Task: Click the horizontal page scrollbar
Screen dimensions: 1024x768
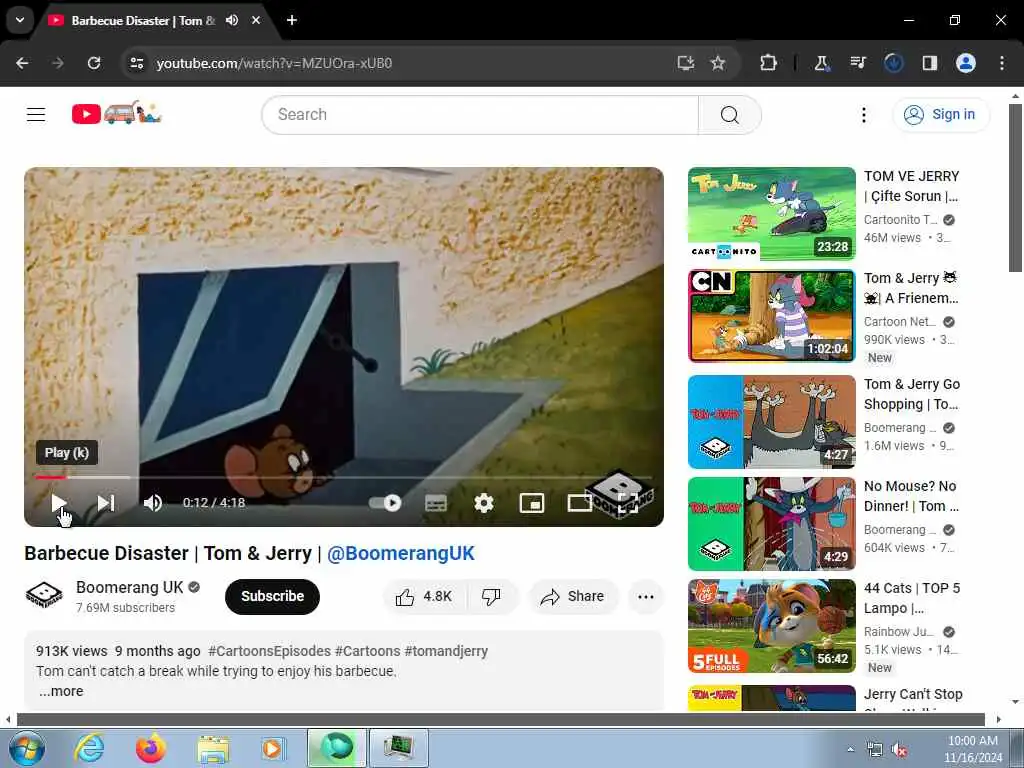Action: (x=500, y=720)
